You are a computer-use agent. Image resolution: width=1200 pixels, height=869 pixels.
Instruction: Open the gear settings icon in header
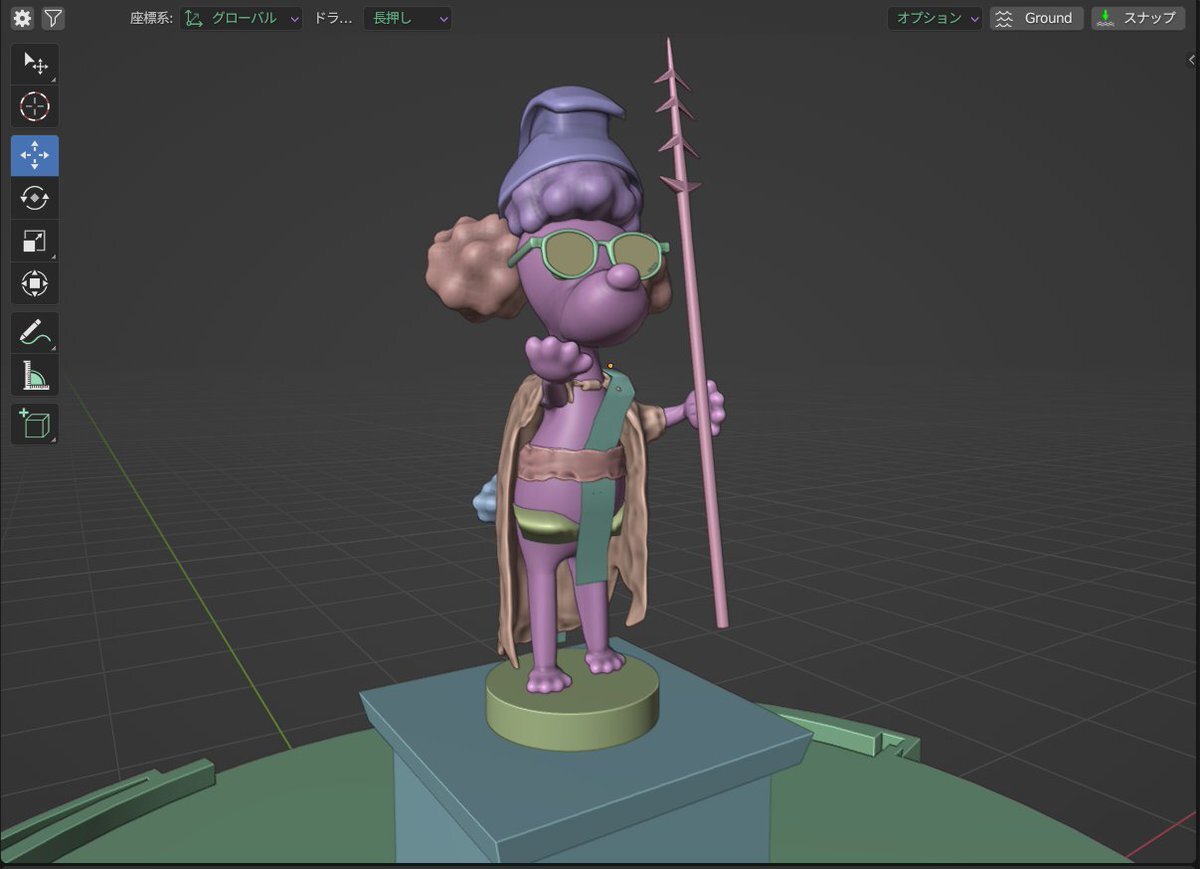point(22,18)
